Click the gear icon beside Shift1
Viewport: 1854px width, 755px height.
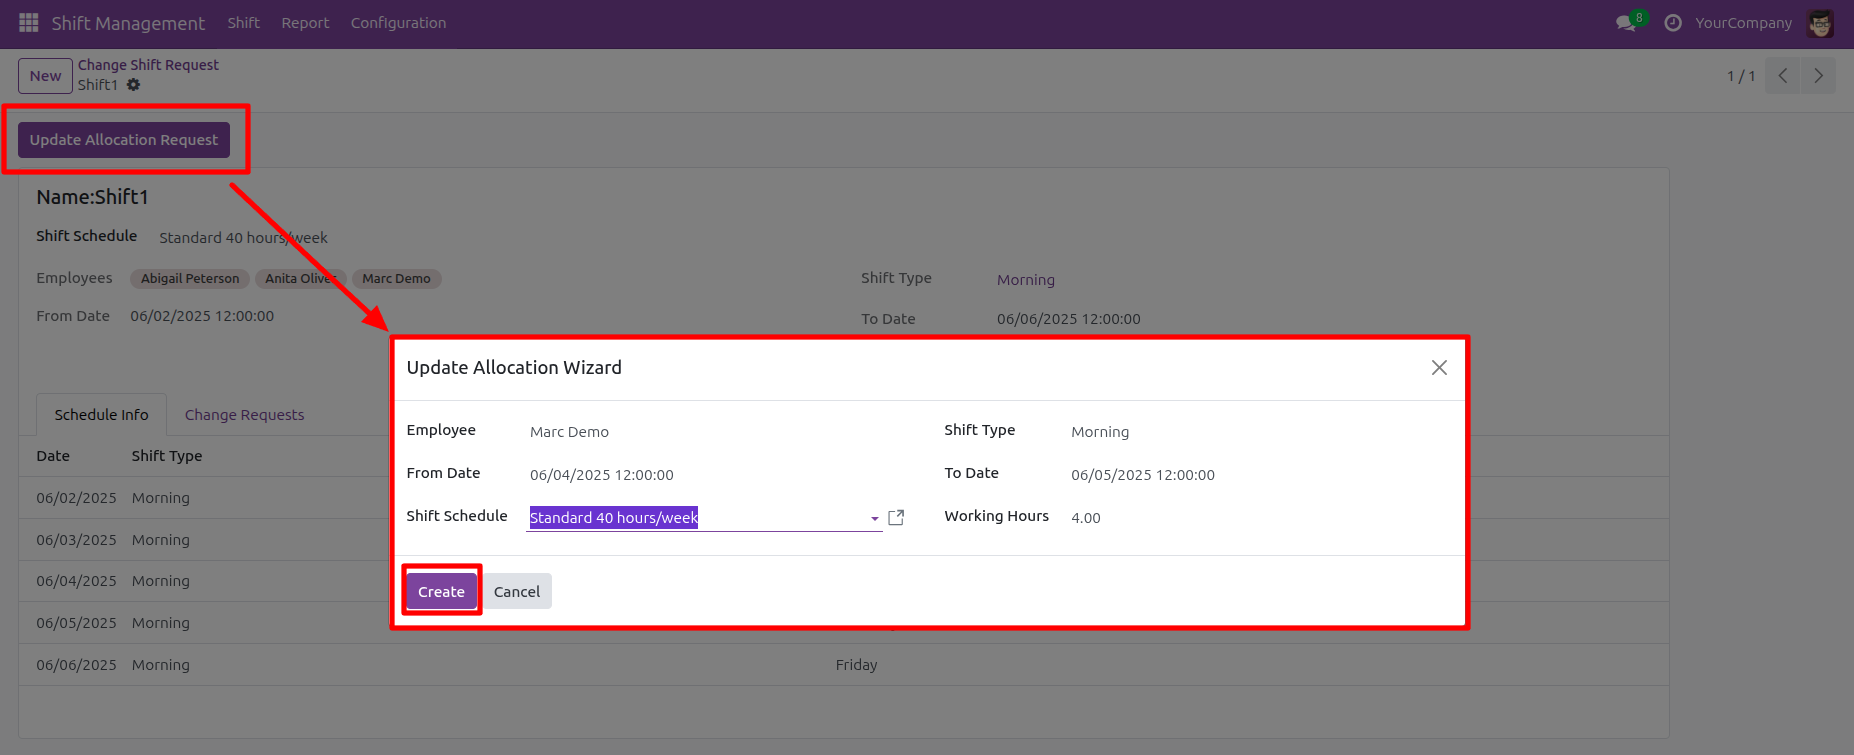click(134, 85)
